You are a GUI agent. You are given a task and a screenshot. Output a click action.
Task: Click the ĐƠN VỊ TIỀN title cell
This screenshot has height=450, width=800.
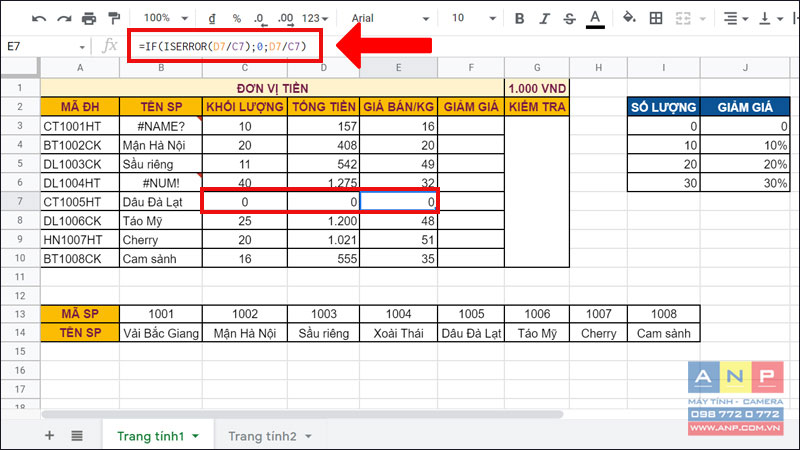(272, 88)
